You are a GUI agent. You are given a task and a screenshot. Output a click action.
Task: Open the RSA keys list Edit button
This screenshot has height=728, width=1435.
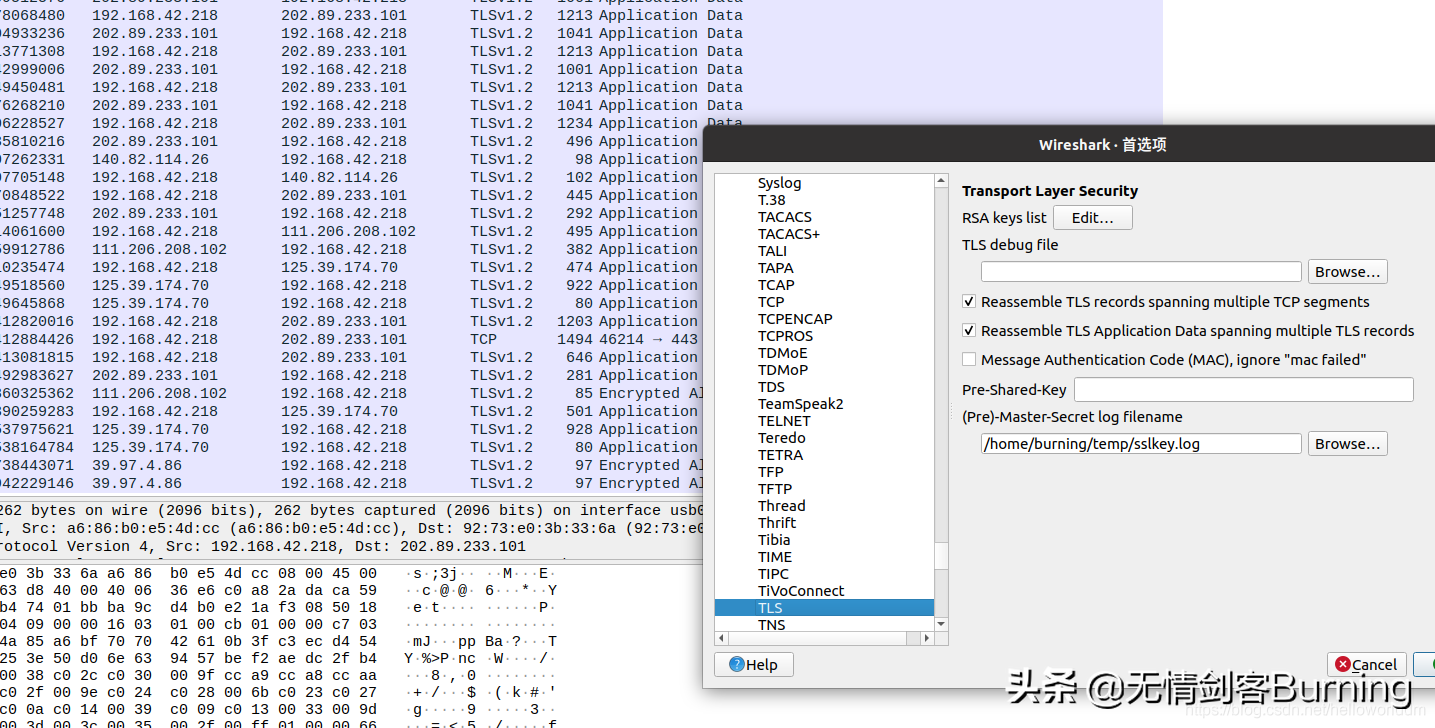coord(1092,218)
